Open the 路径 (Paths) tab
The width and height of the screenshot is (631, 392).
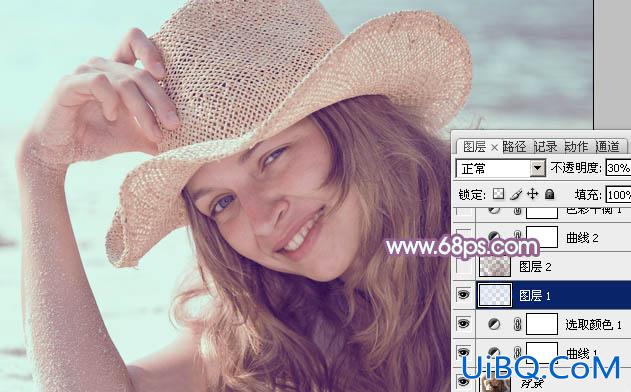click(514, 146)
